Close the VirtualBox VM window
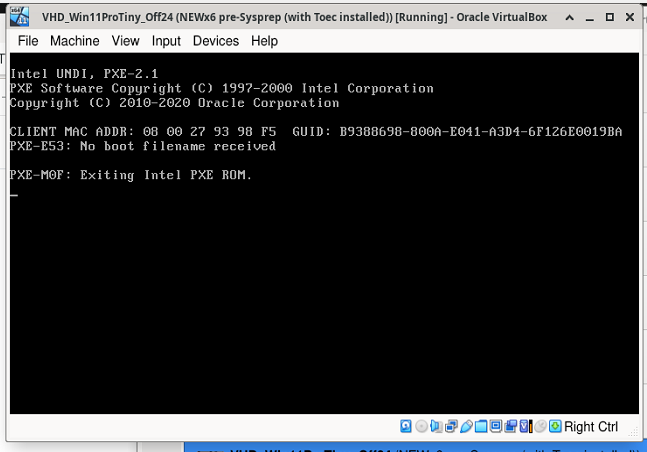This screenshot has width=647, height=452. pyautogui.click(x=630, y=17)
